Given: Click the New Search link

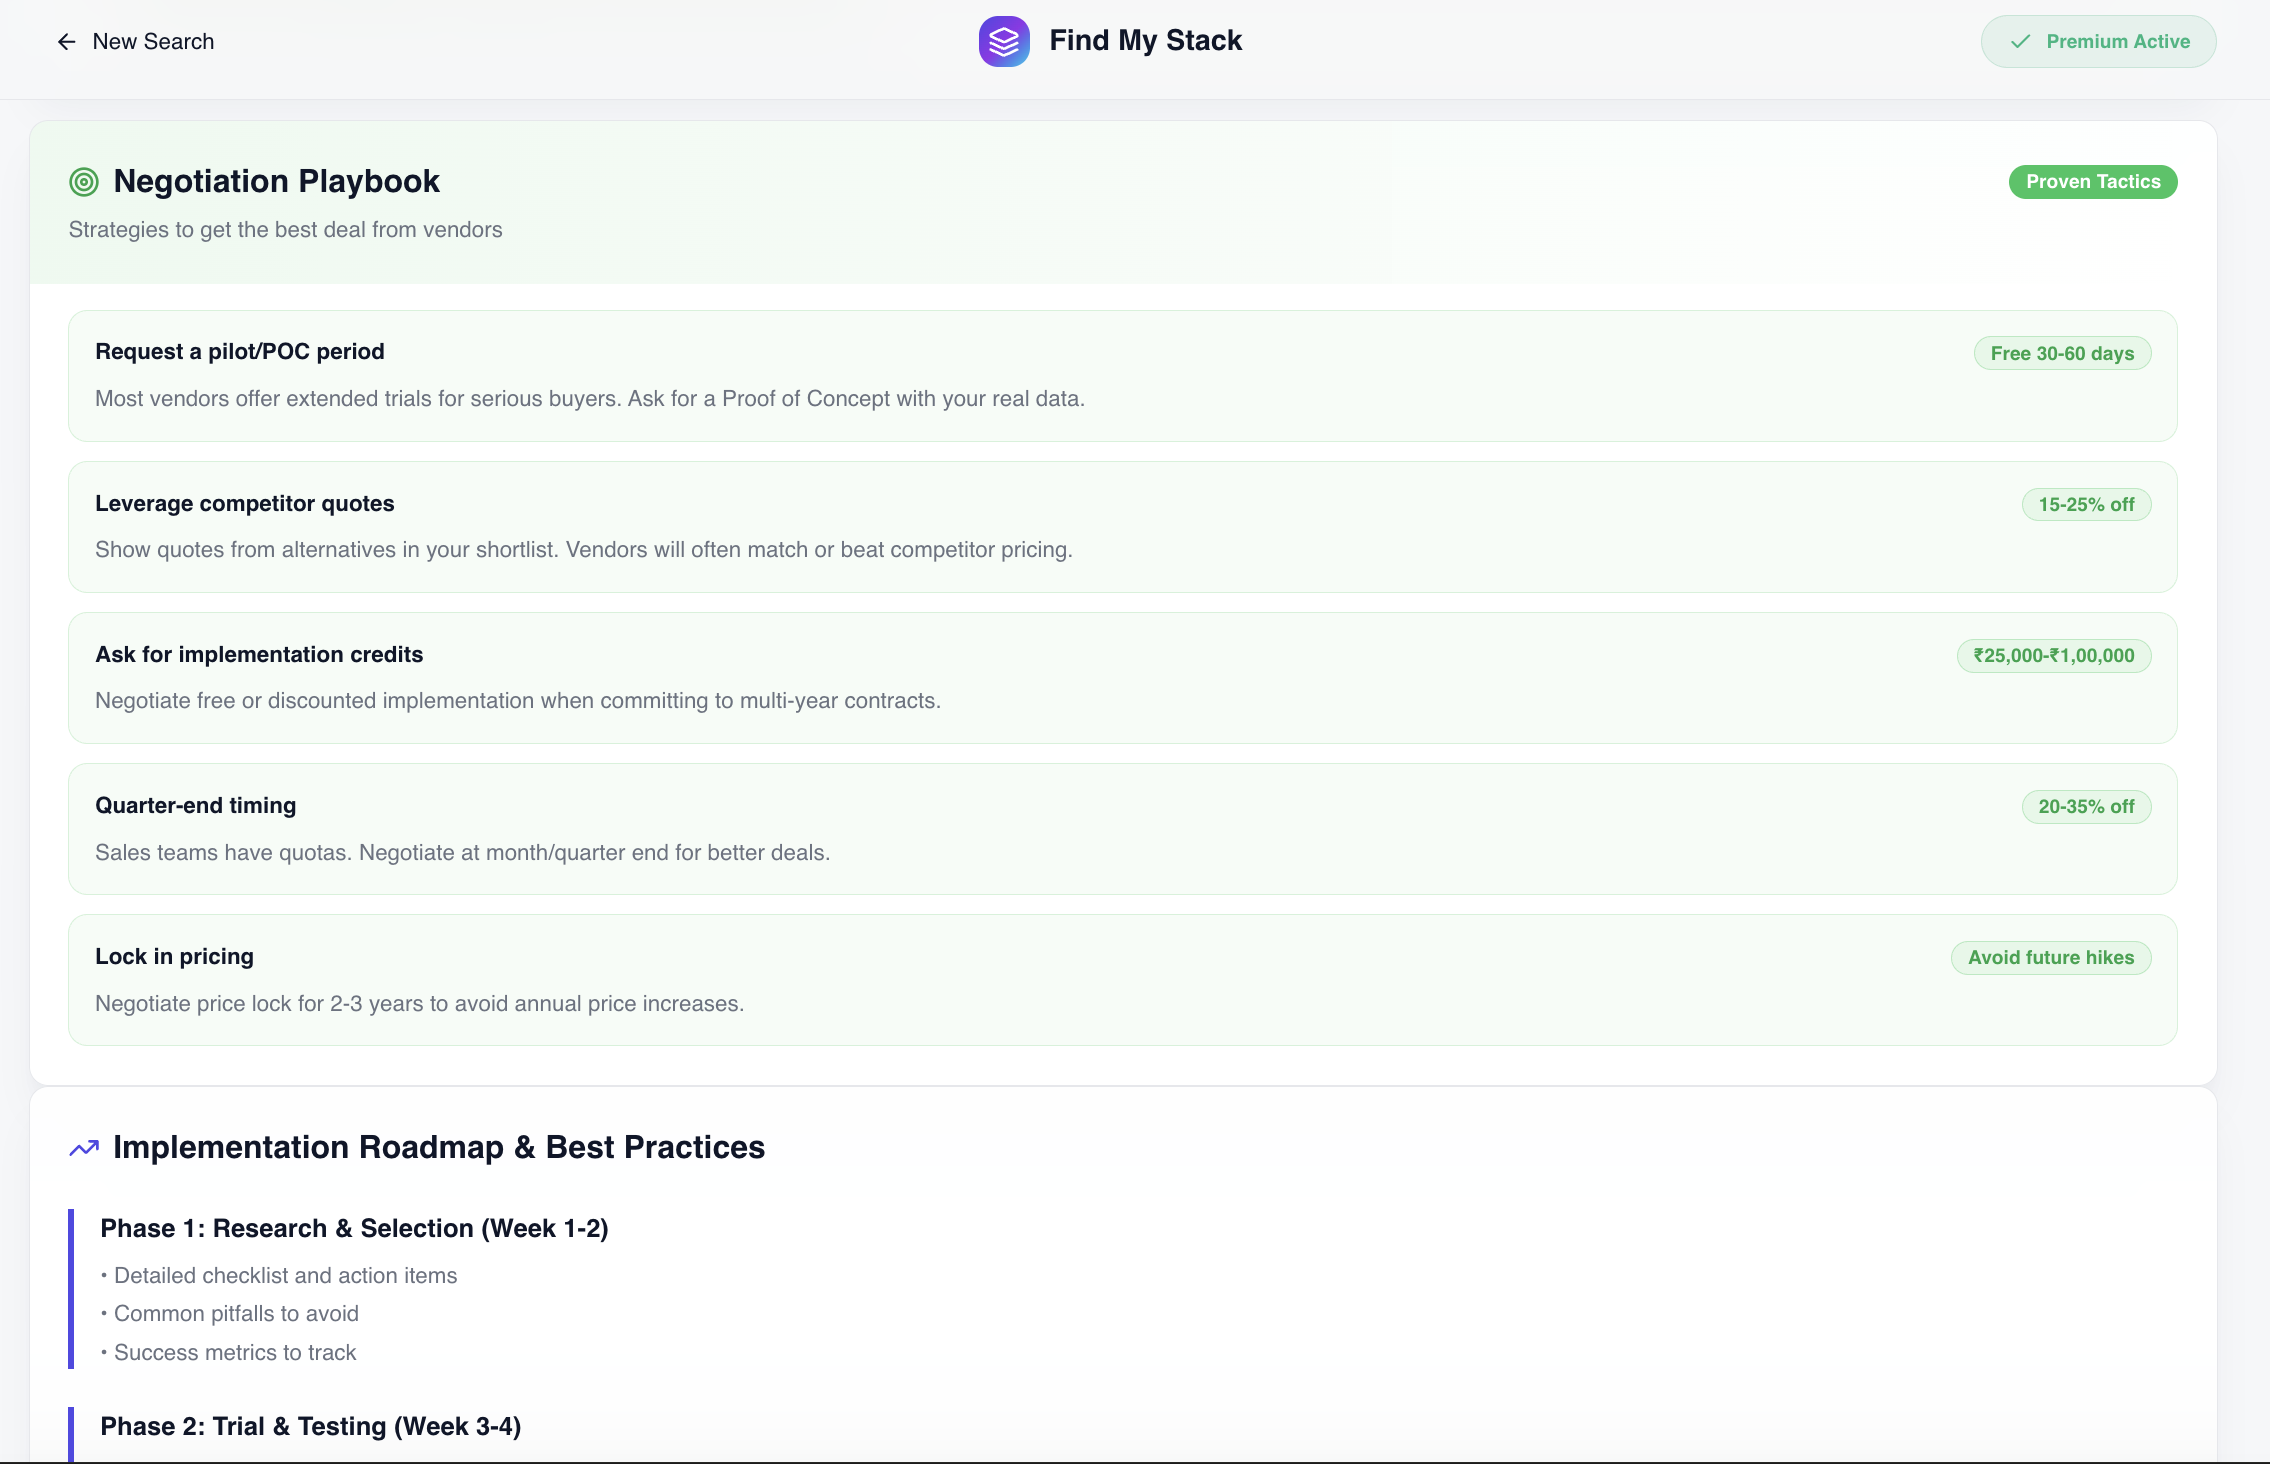Looking at the screenshot, I should click(153, 41).
